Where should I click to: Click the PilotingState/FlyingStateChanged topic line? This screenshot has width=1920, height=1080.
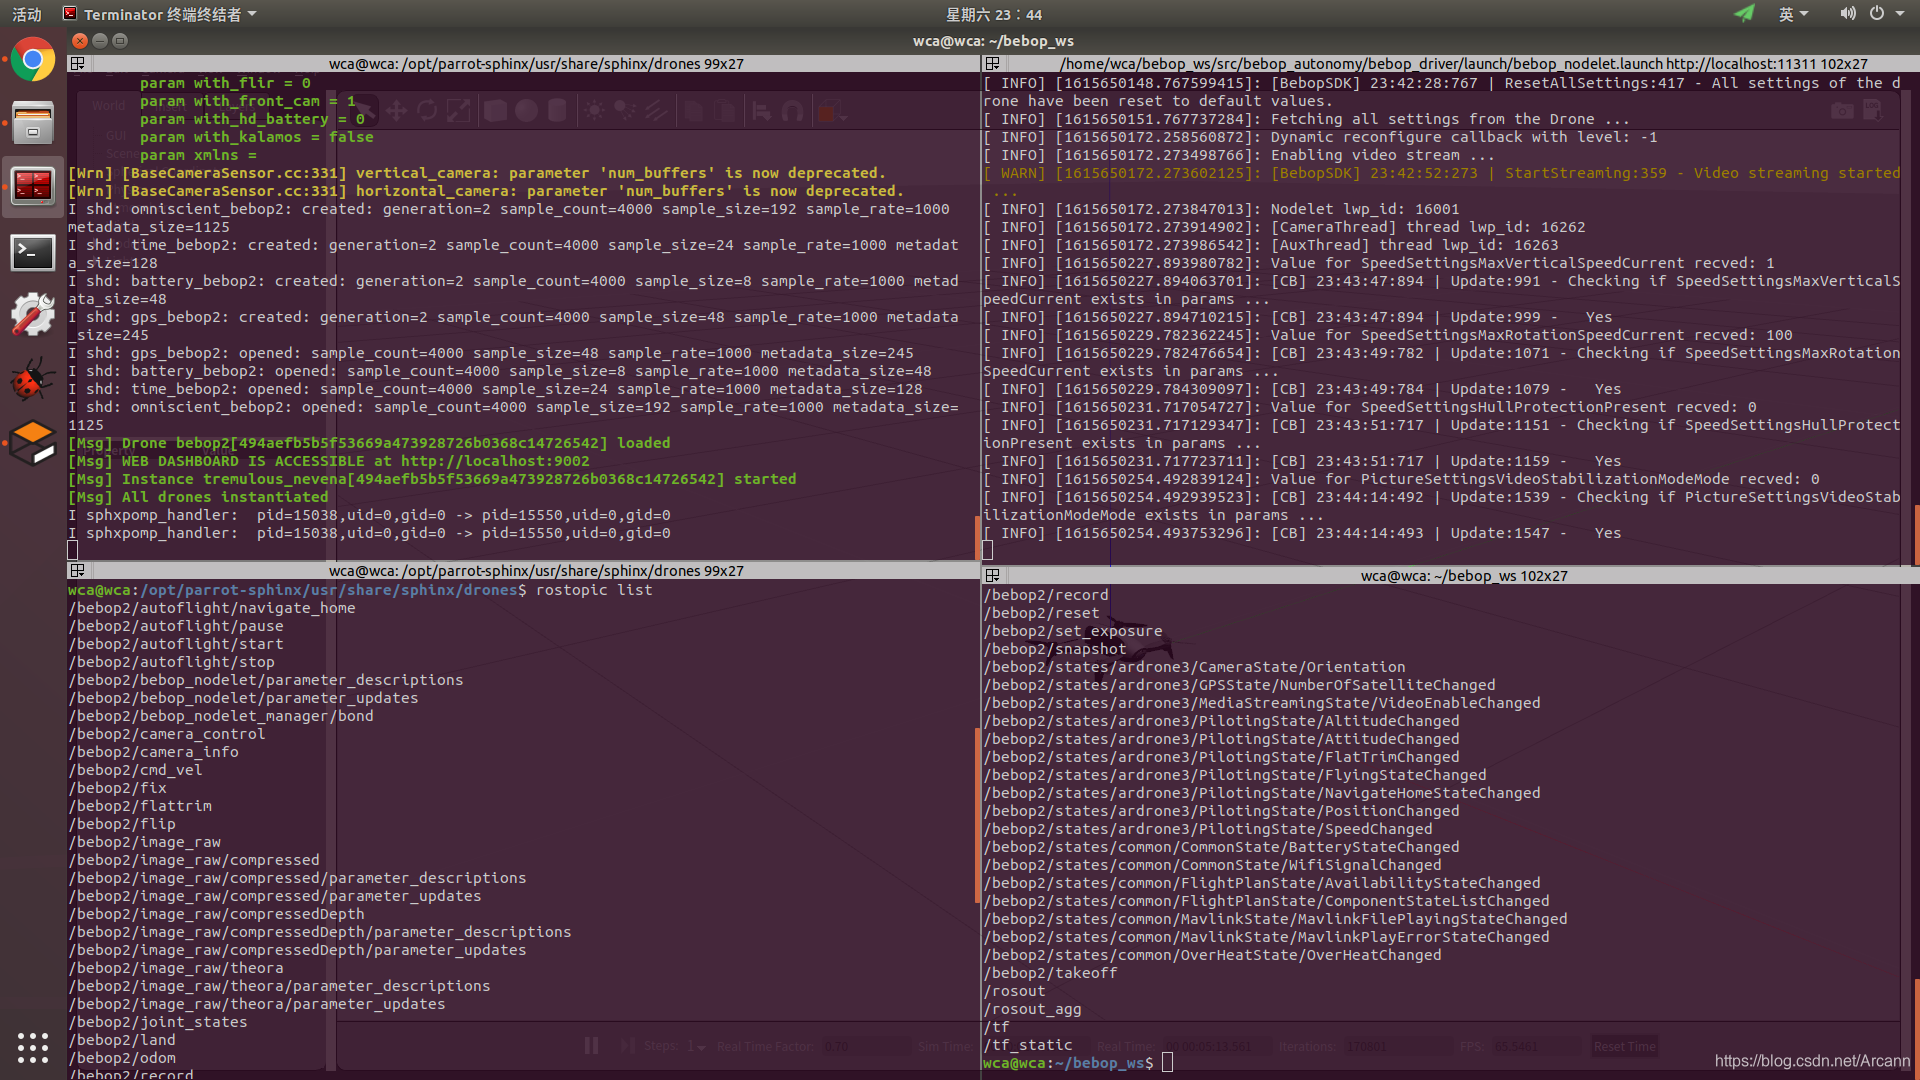1235,775
